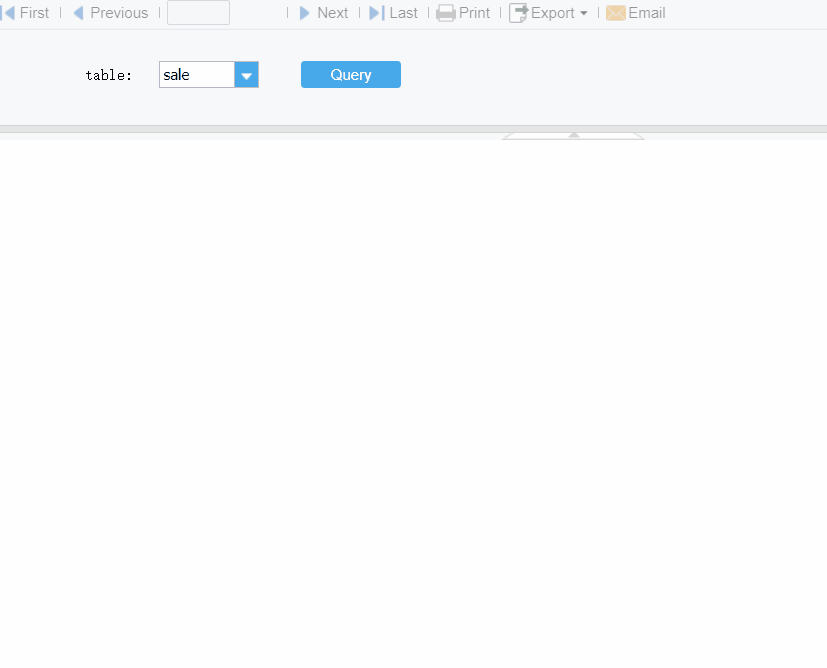Screen dimensions: 827x668
Task: Click the Next text label
Action: pyautogui.click(x=333, y=12)
